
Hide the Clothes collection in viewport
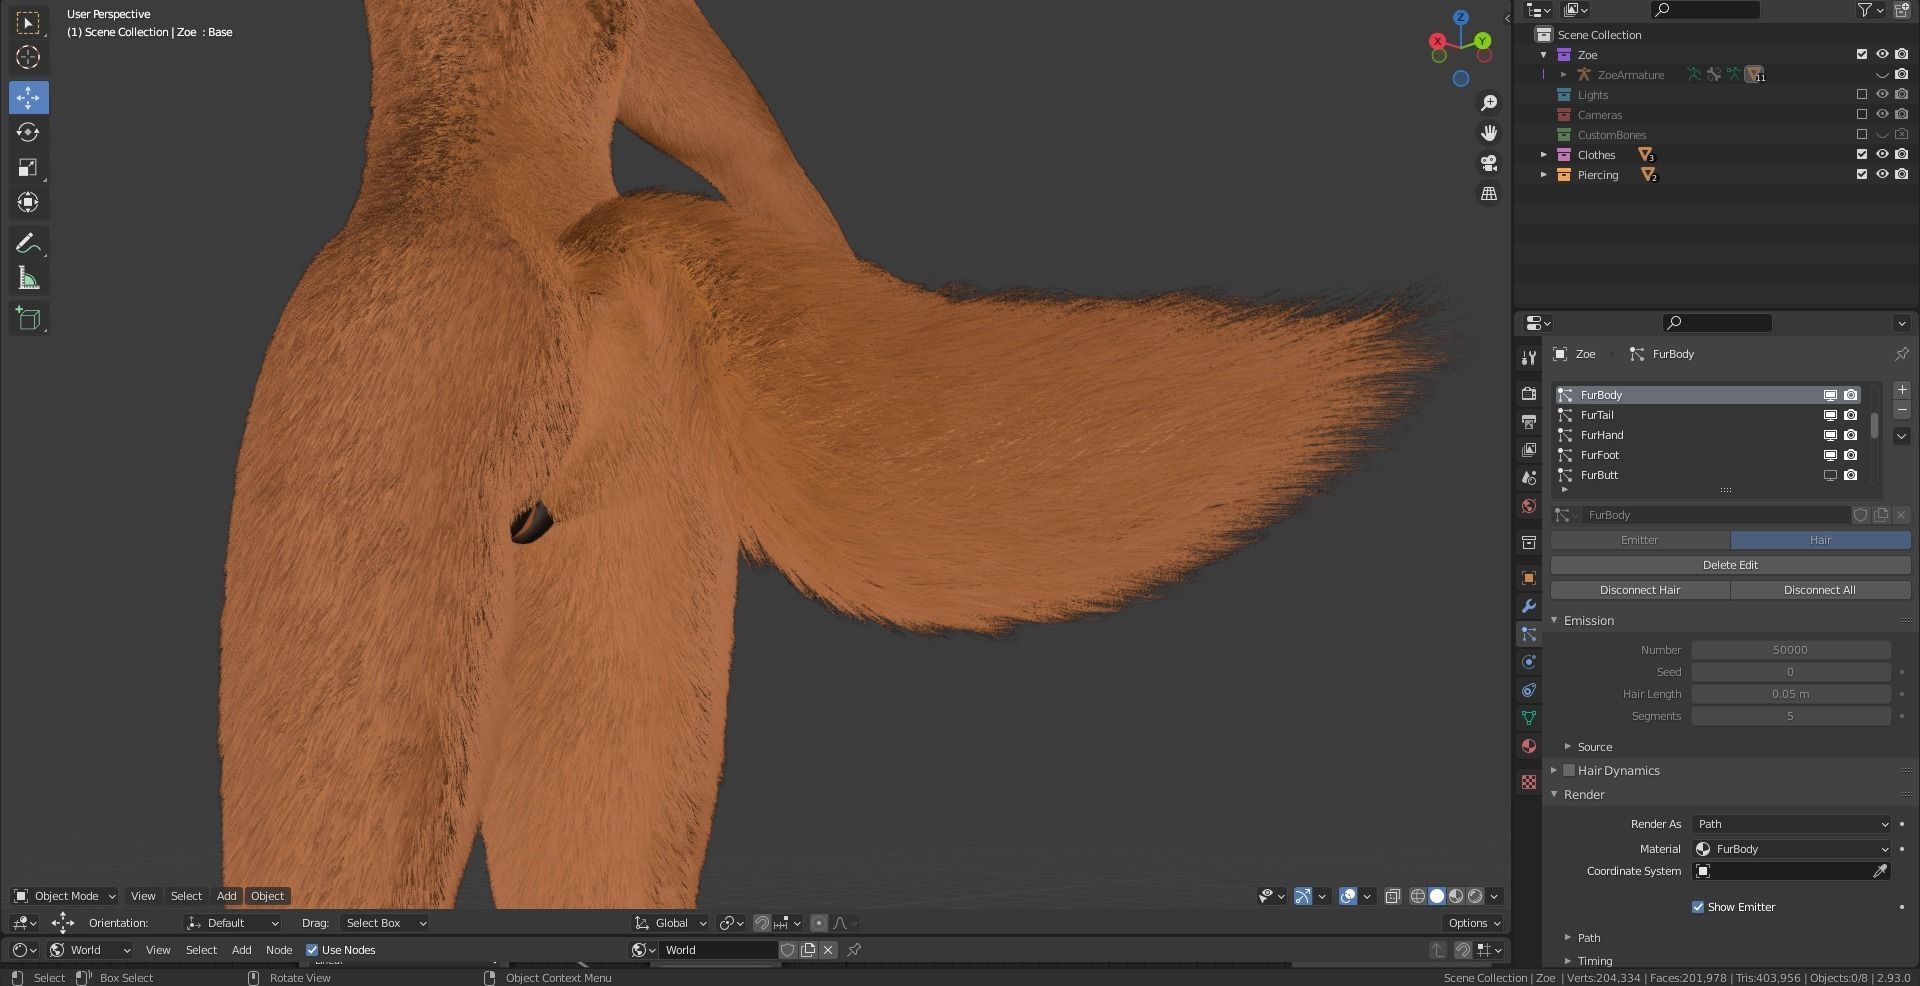1881,155
